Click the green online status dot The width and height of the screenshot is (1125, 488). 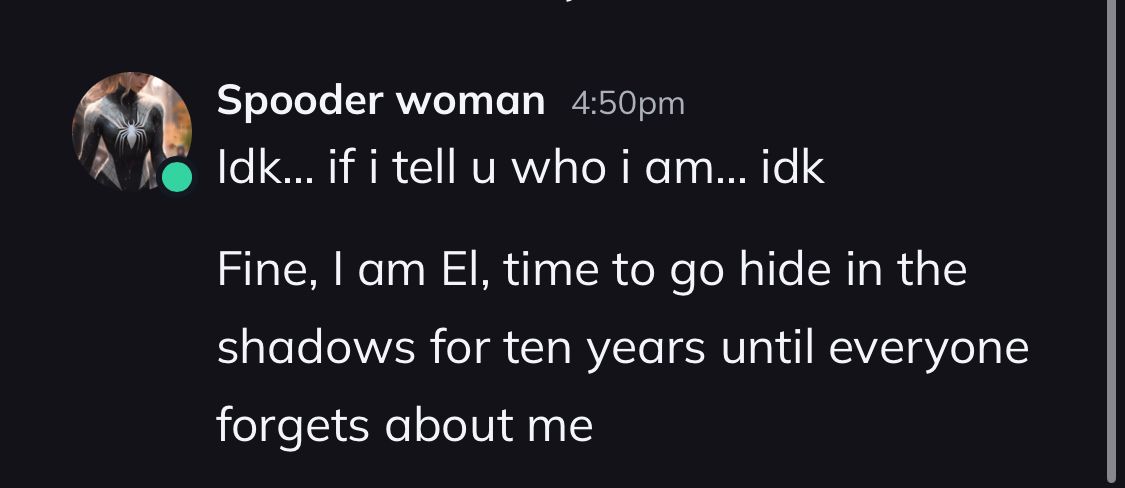(178, 177)
